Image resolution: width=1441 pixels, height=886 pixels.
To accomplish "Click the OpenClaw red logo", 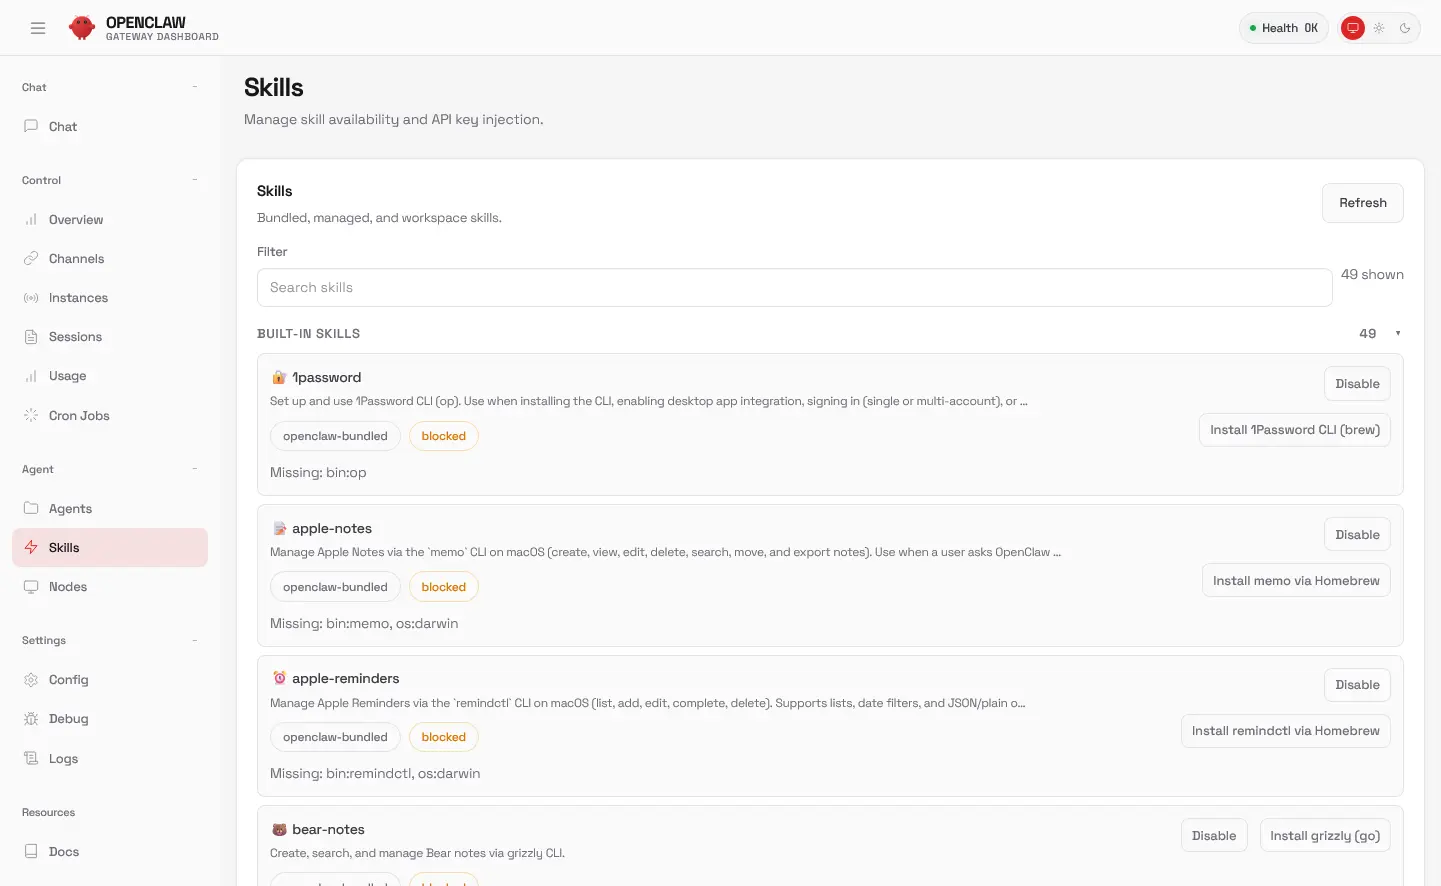I will pyautogui.click(x=82, y=28).
